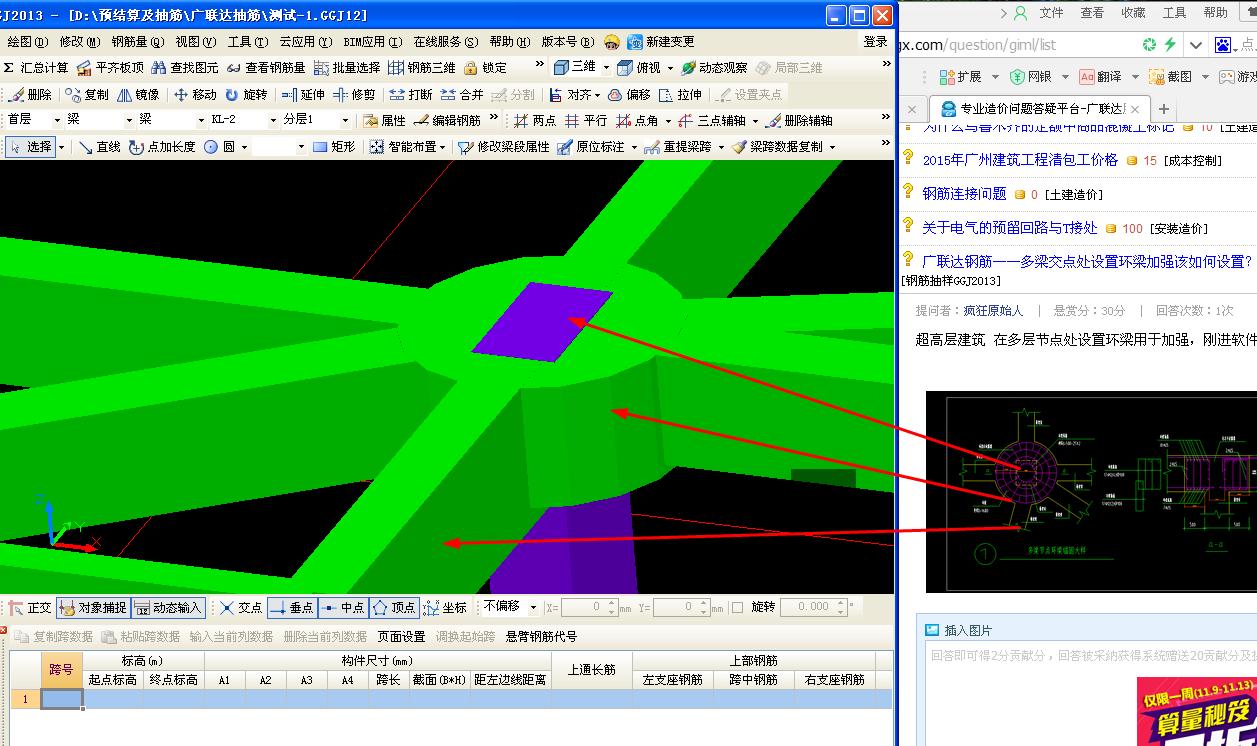Select the 镜像 mirror tool

pyautogui.click(x=138, y=95)
